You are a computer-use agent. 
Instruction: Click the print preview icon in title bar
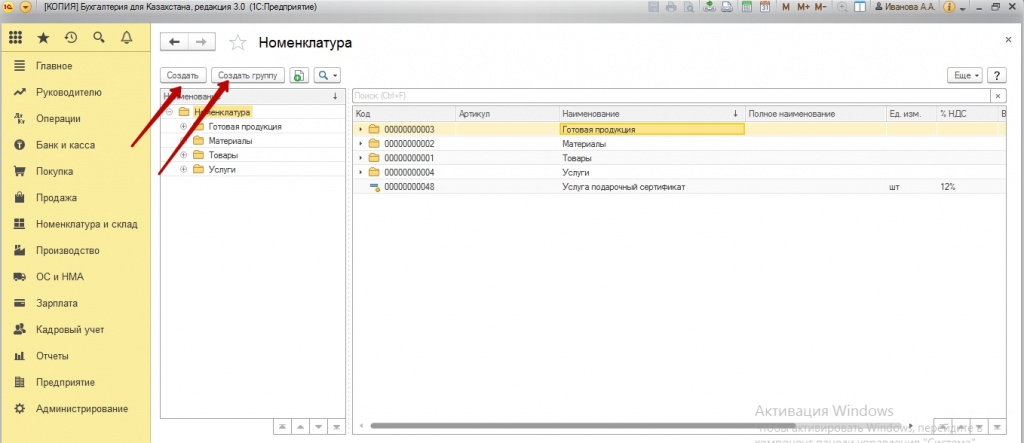click(x=688, y=7)
